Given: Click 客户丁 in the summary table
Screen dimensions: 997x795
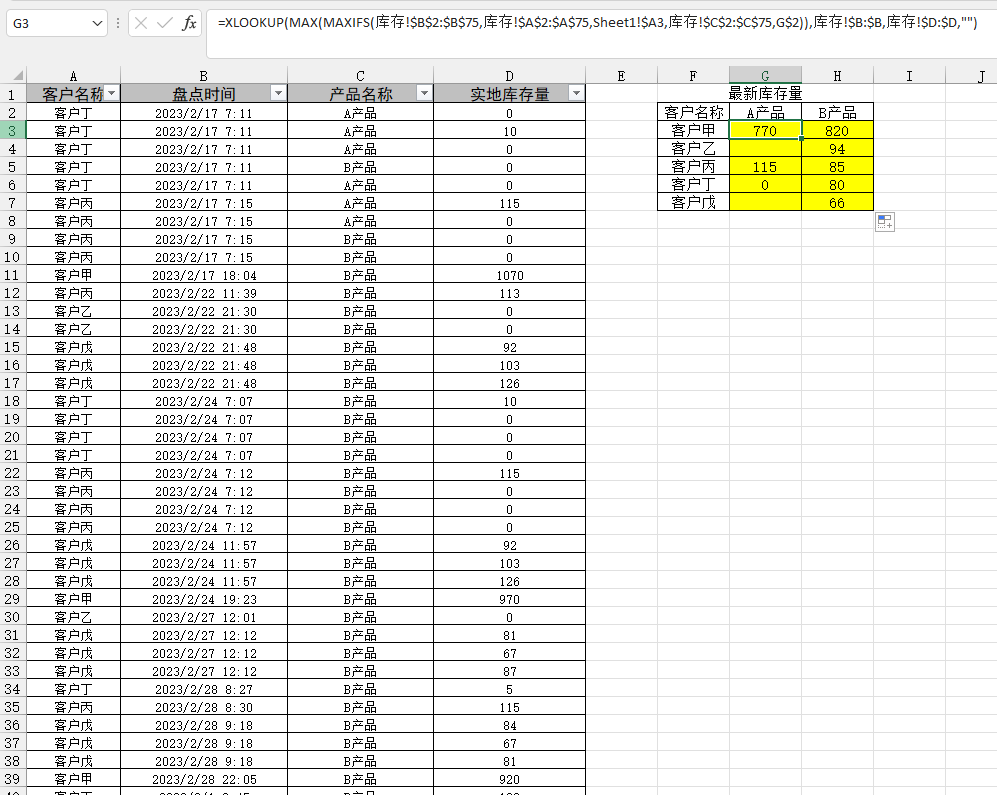Looking at the screenshot, I should tap(693, 184).
